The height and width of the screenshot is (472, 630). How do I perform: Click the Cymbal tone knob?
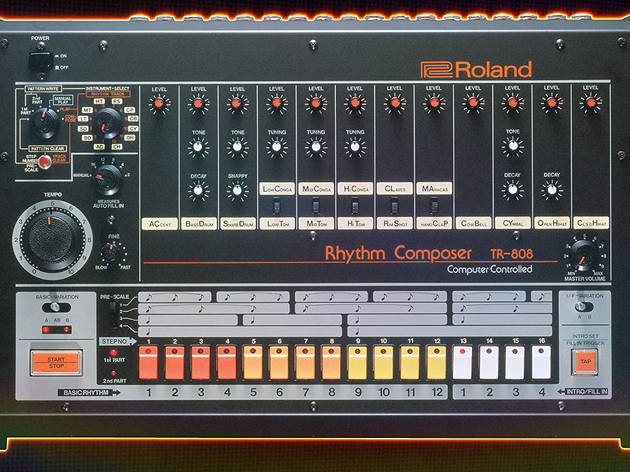[513, 146]
